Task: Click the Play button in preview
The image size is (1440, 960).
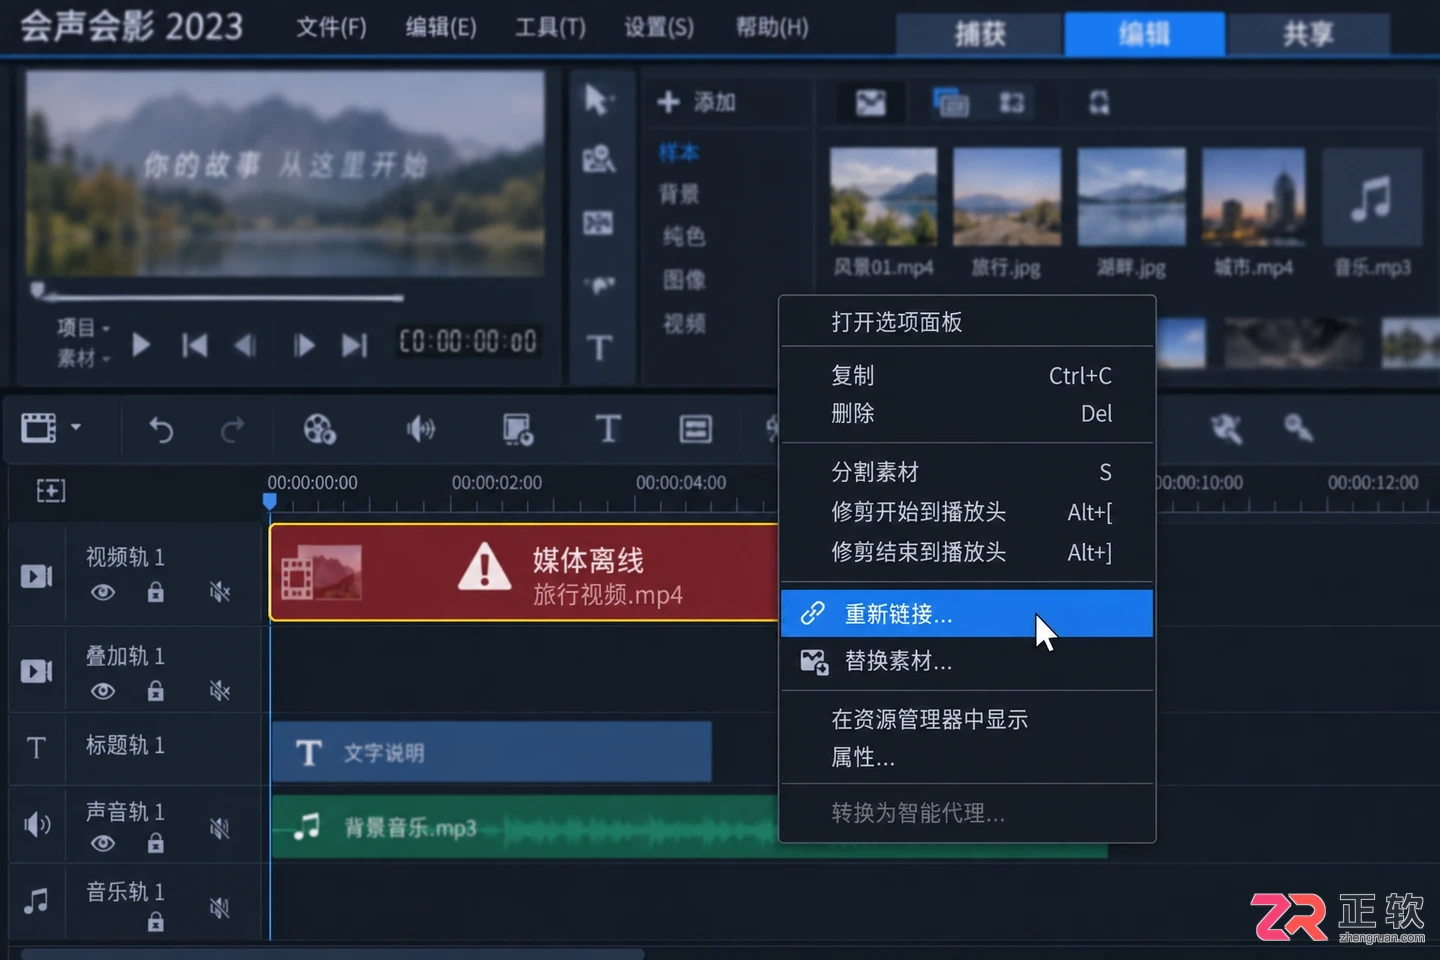Action: [141, 346]
